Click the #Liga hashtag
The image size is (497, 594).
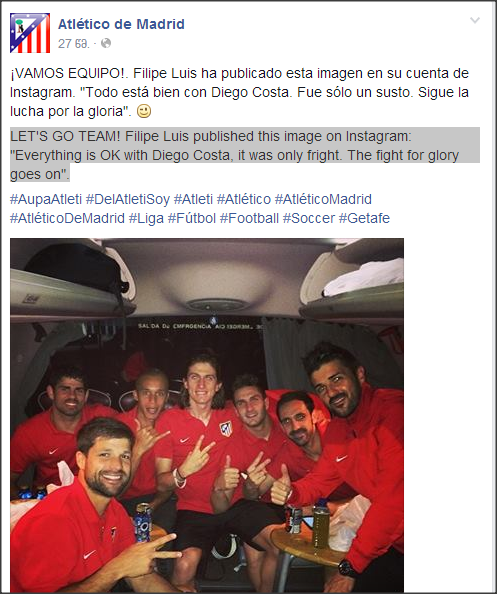(146, 218)
